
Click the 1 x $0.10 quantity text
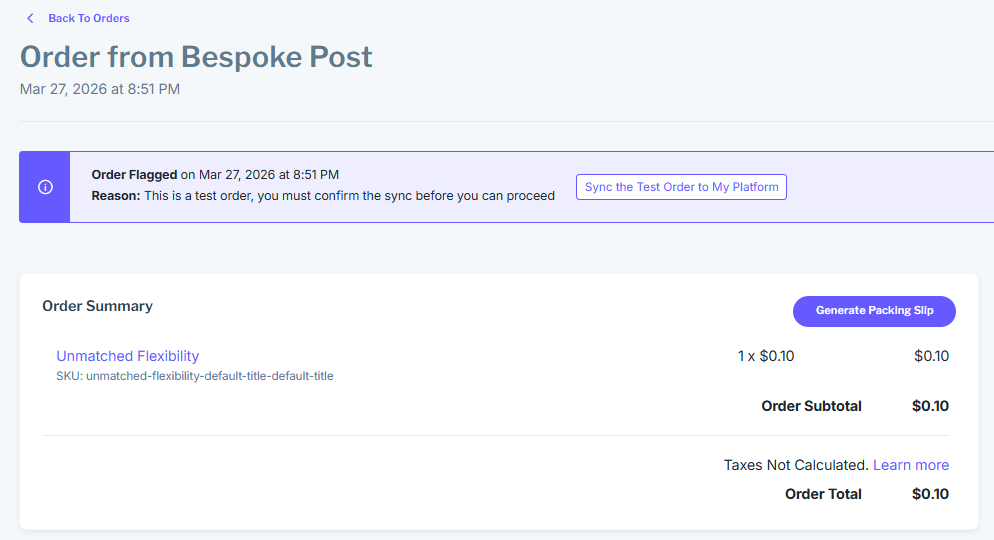[765, 356]
